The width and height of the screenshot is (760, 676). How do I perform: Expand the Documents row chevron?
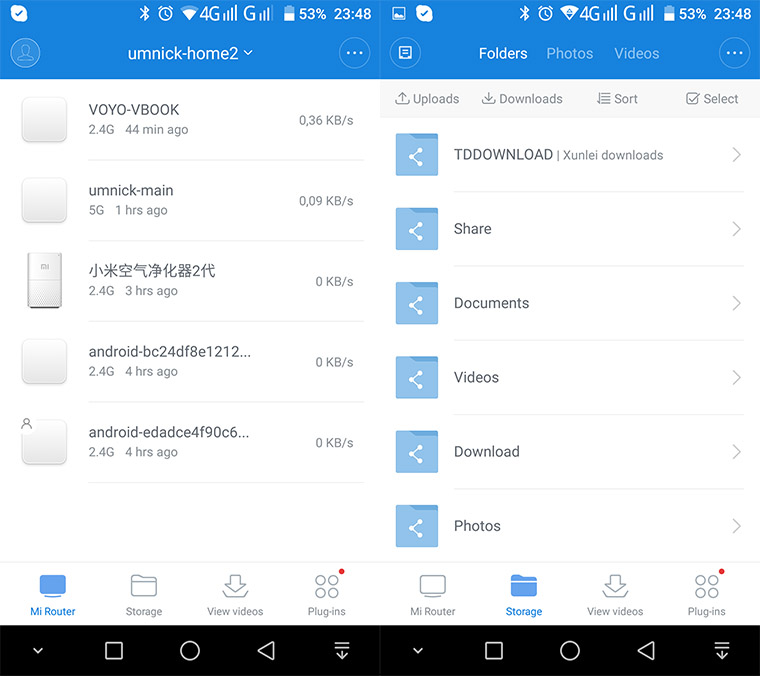pos(736,303)
